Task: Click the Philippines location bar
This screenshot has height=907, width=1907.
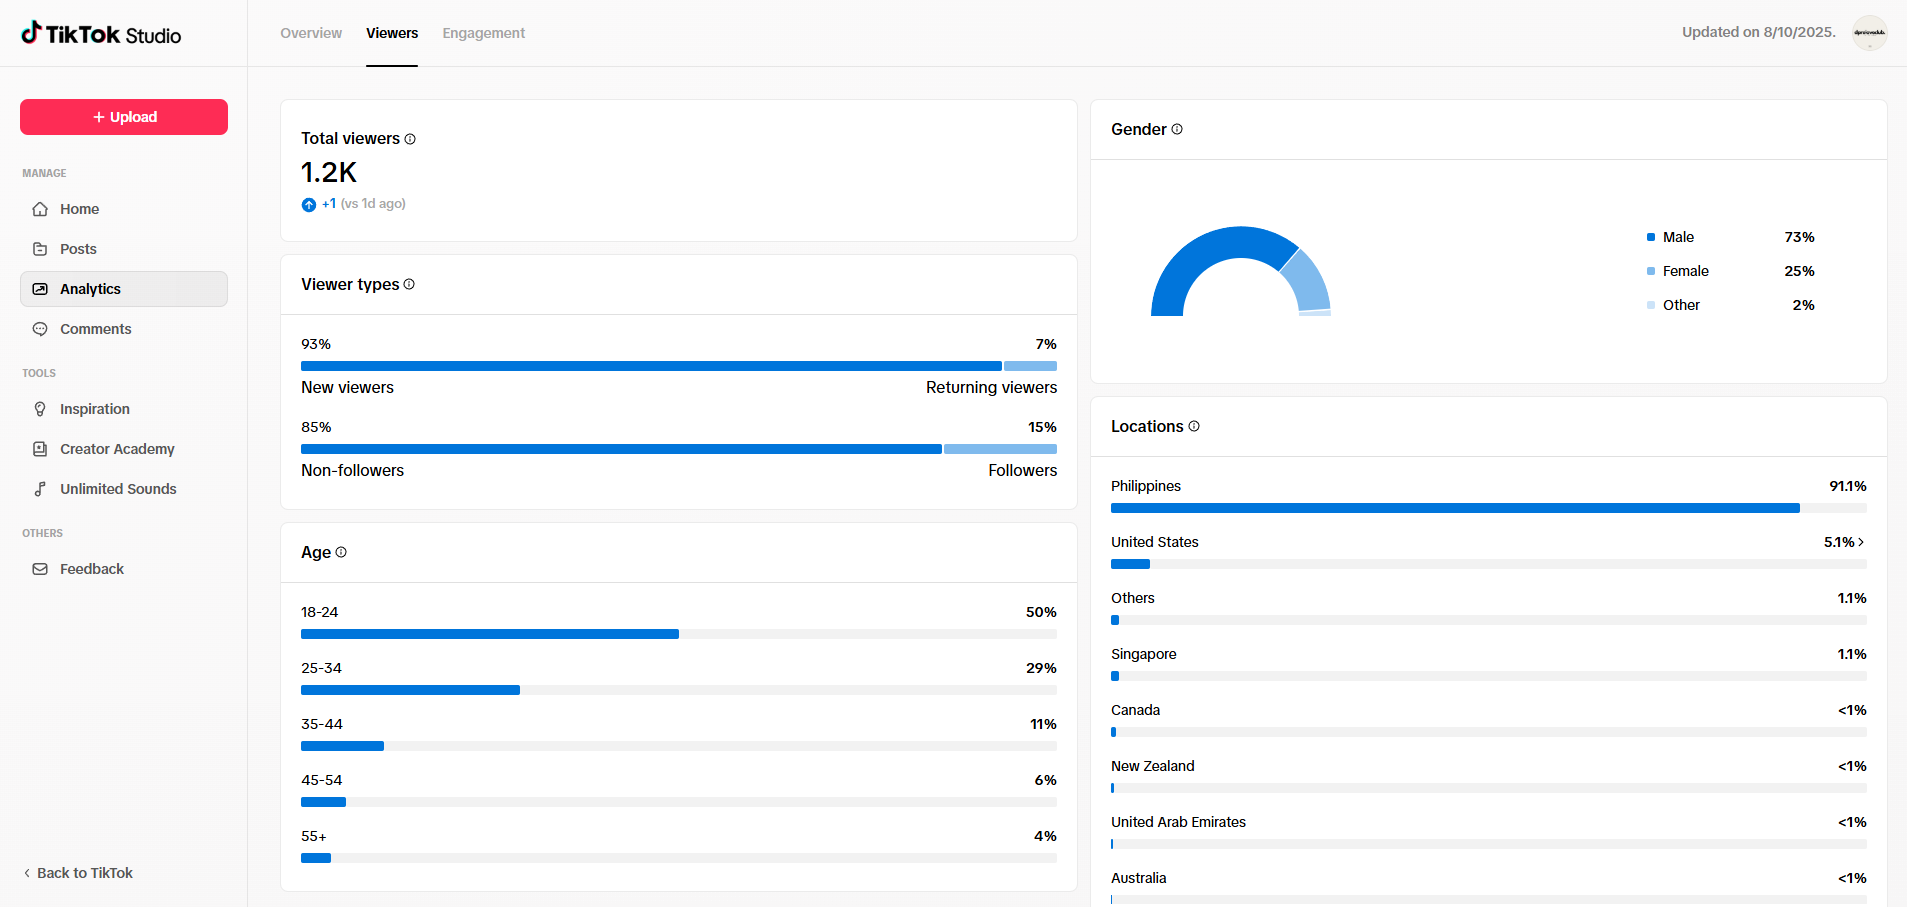Action: click(x=1455, y=508)
